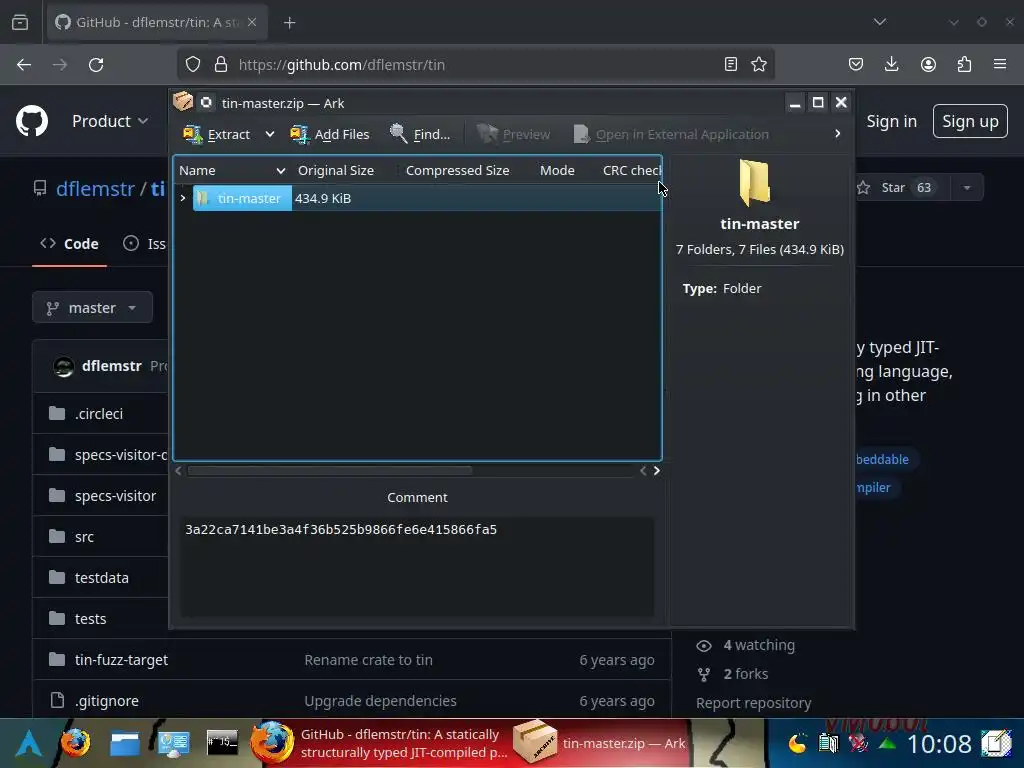Bookmark this page with star icon
The image size is (1024, 768).
point(759,64)
